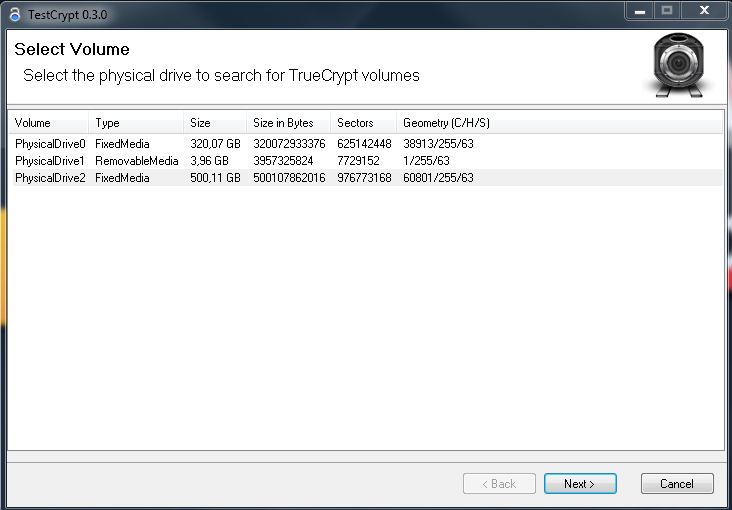The width and height of the screenshot is (732, 510).
Task: Click the TestCrypt padlock title bar icon
Action: pyautogui.click(x=14, y=14)
